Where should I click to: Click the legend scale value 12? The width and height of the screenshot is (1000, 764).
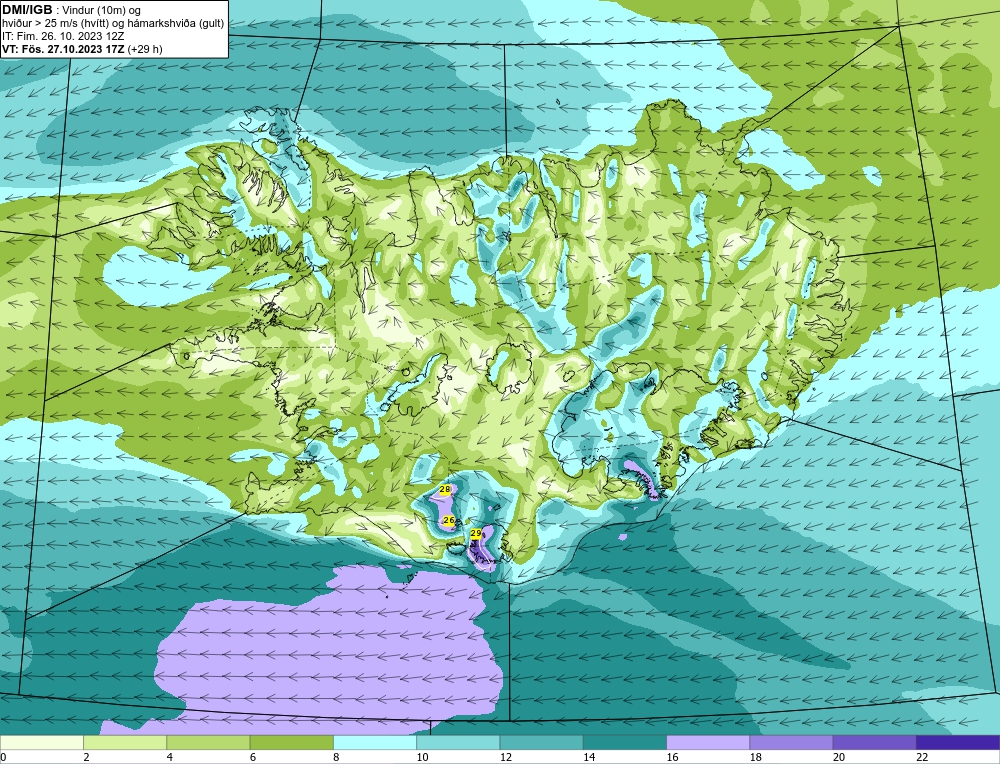tap(505, 757)
